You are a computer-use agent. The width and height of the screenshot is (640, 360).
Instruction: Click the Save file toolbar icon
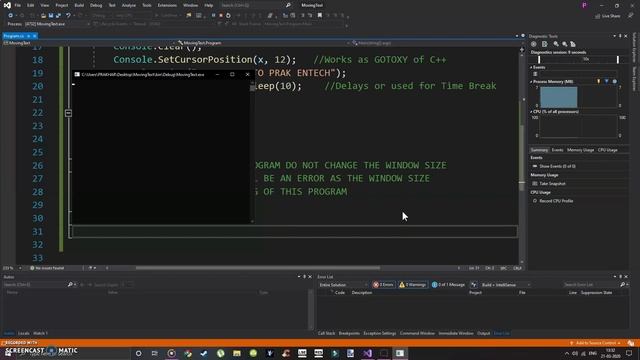pyautogui.click(x=51, y=16)
